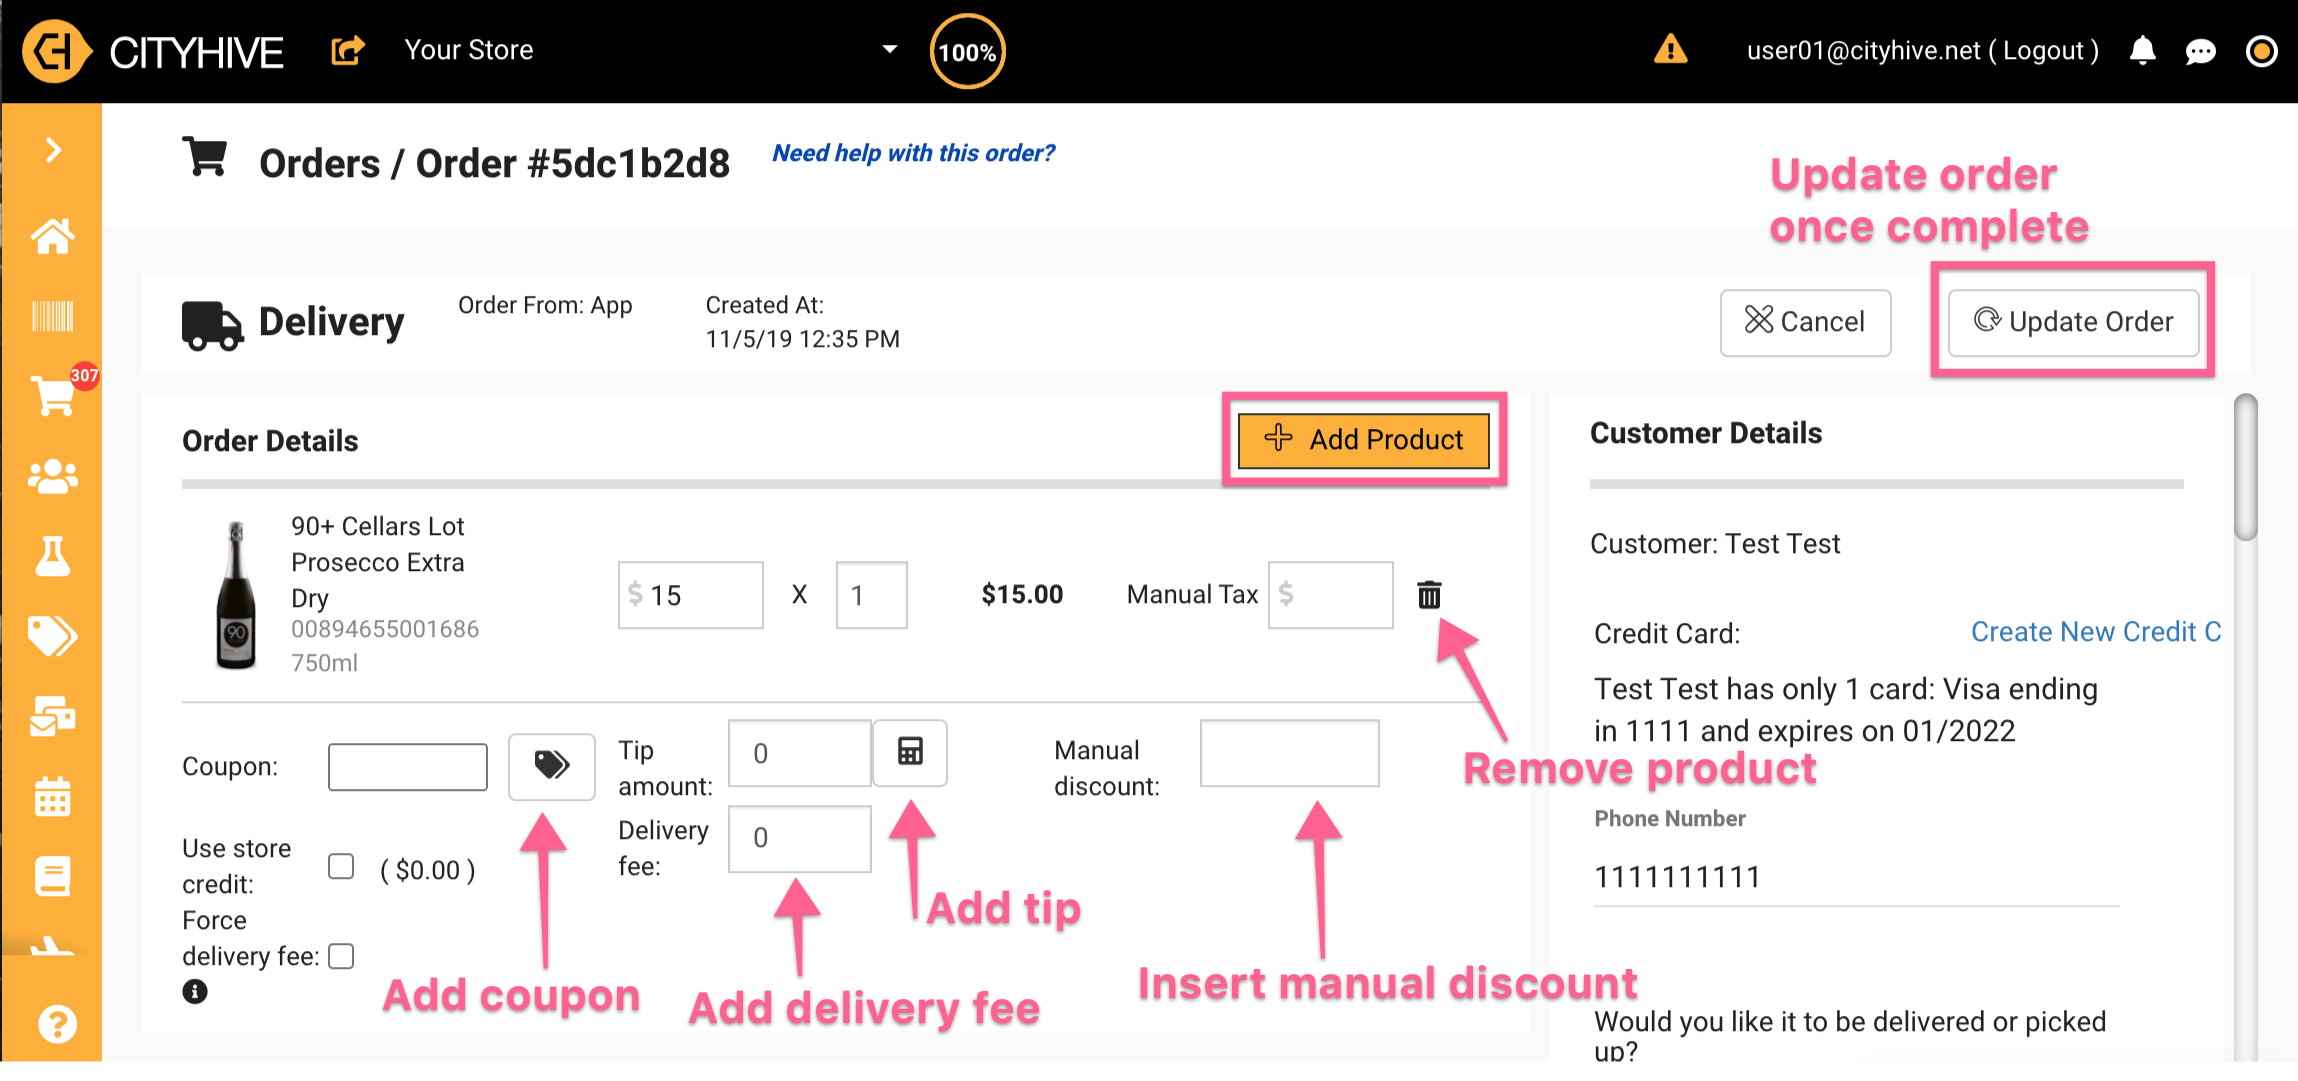Click Create New Credit Card link

[2095, 632]
